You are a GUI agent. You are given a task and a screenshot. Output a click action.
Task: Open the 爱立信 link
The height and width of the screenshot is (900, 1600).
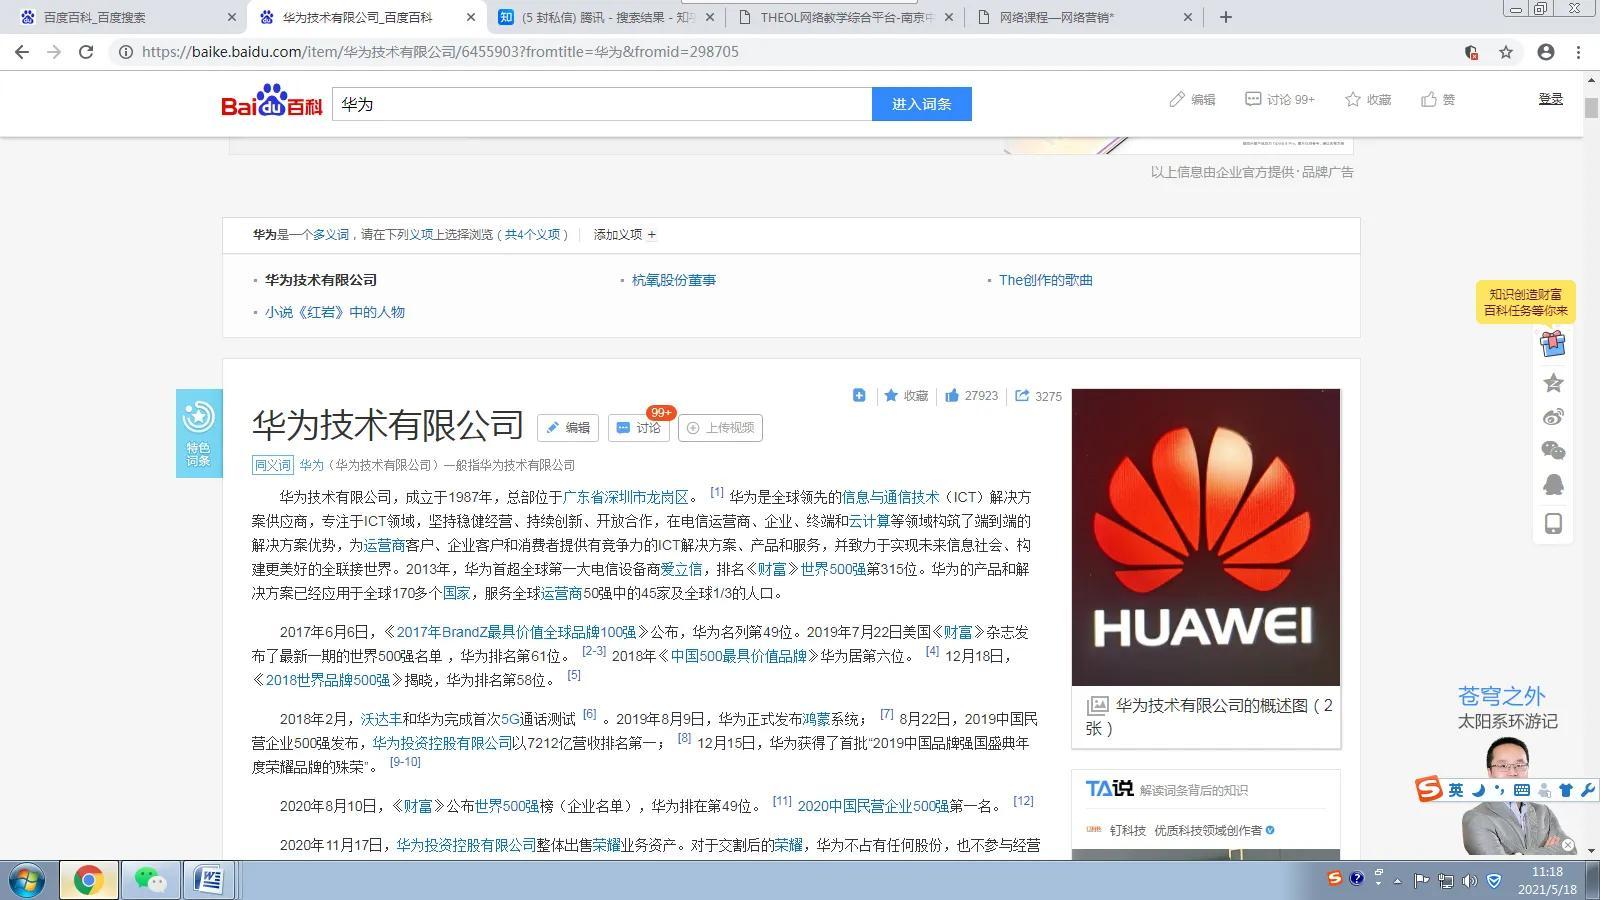coord(681,569)
